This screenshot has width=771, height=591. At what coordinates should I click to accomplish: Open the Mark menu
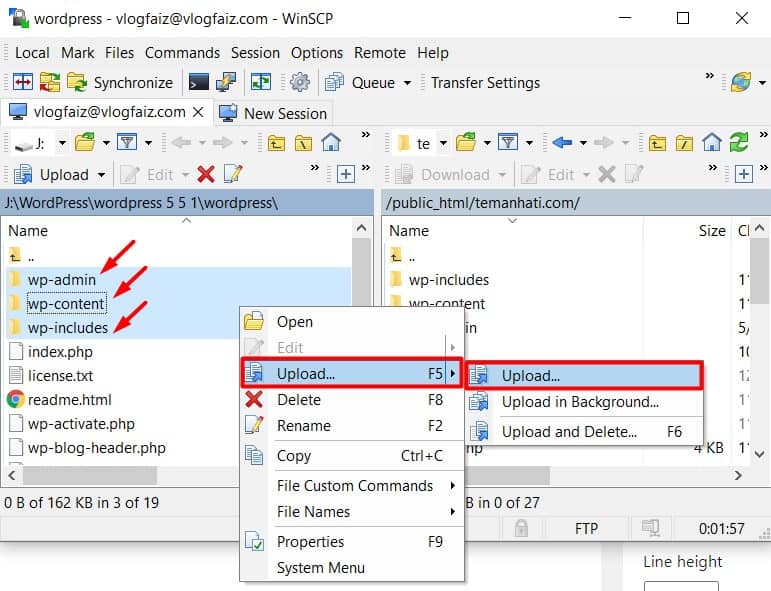click(x=77, y=53)
